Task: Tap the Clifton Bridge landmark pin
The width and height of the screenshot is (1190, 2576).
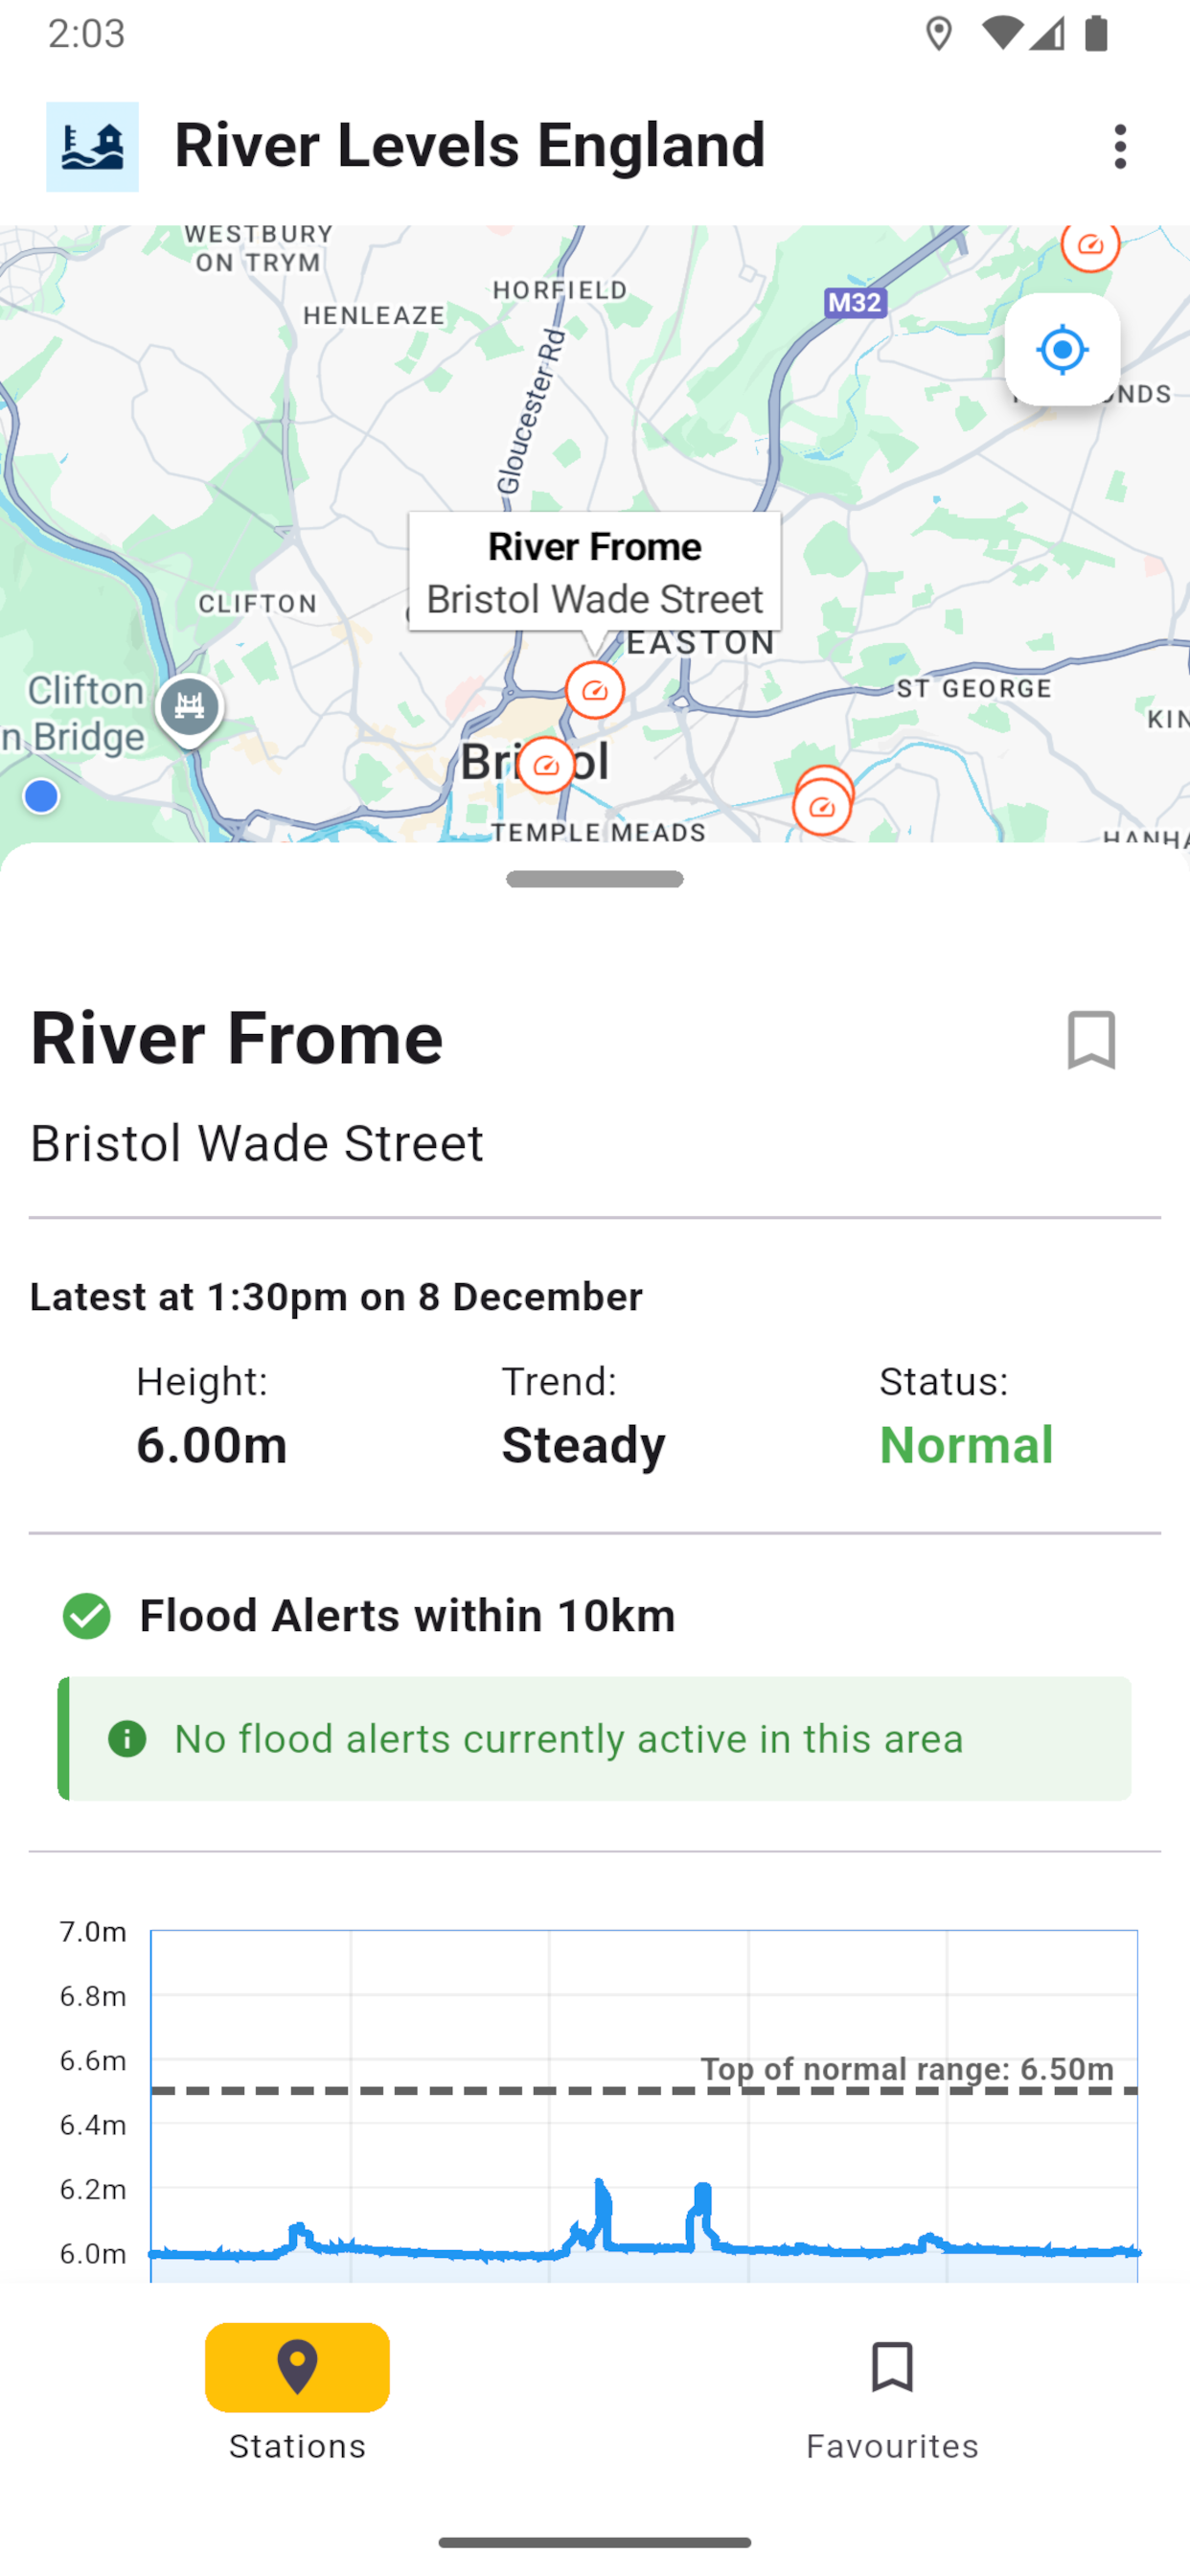Action: coord(189,708)
